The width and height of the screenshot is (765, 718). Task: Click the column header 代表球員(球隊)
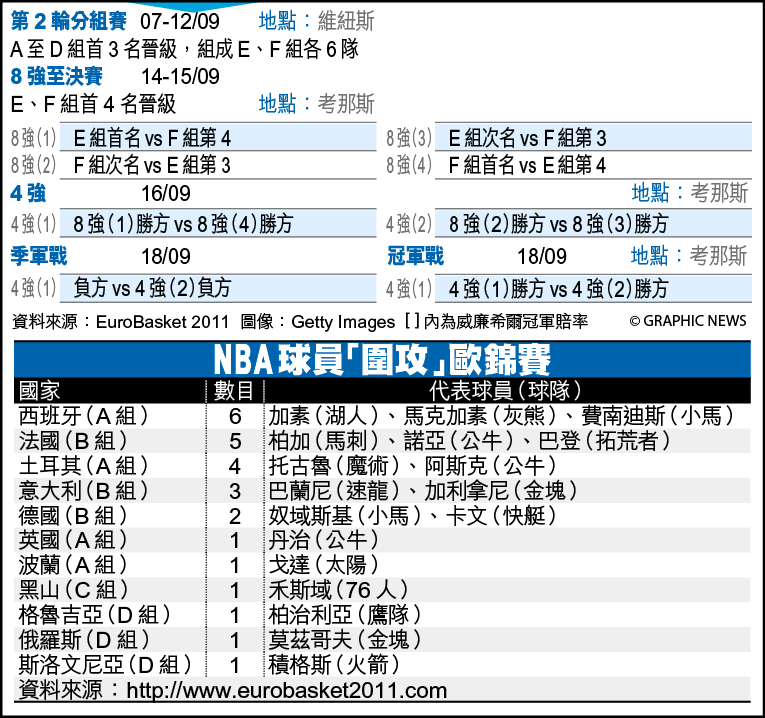pyautogui.click(x=505, y=391)
